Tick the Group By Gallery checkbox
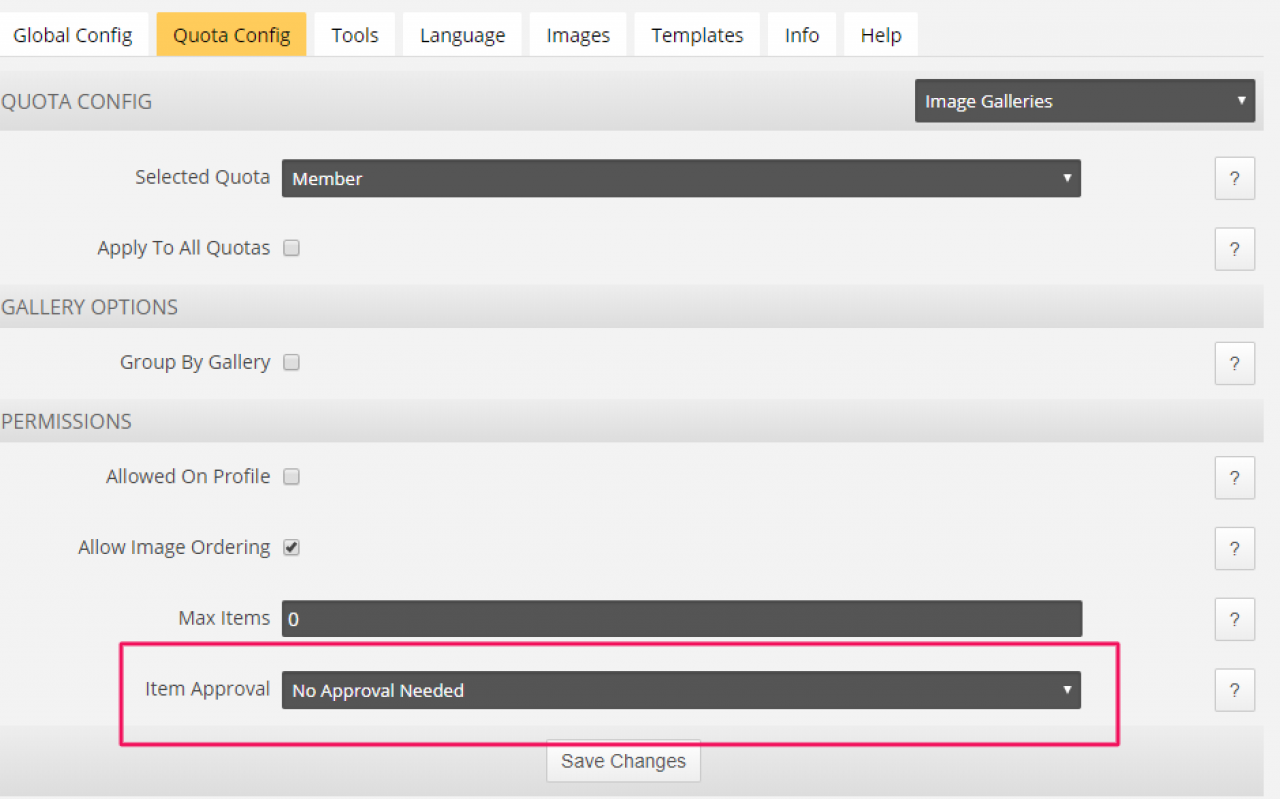This screenshot has width=1280, height=799. [x=291, y=362]
